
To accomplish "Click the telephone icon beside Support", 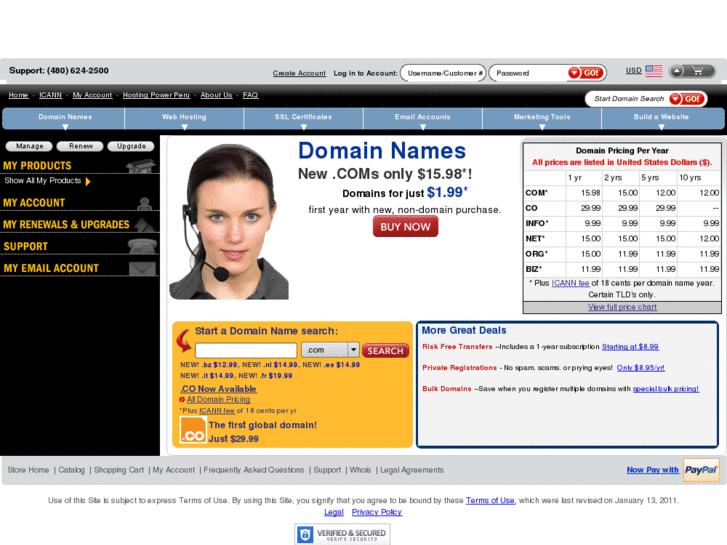I will click(x=142, y=246).
